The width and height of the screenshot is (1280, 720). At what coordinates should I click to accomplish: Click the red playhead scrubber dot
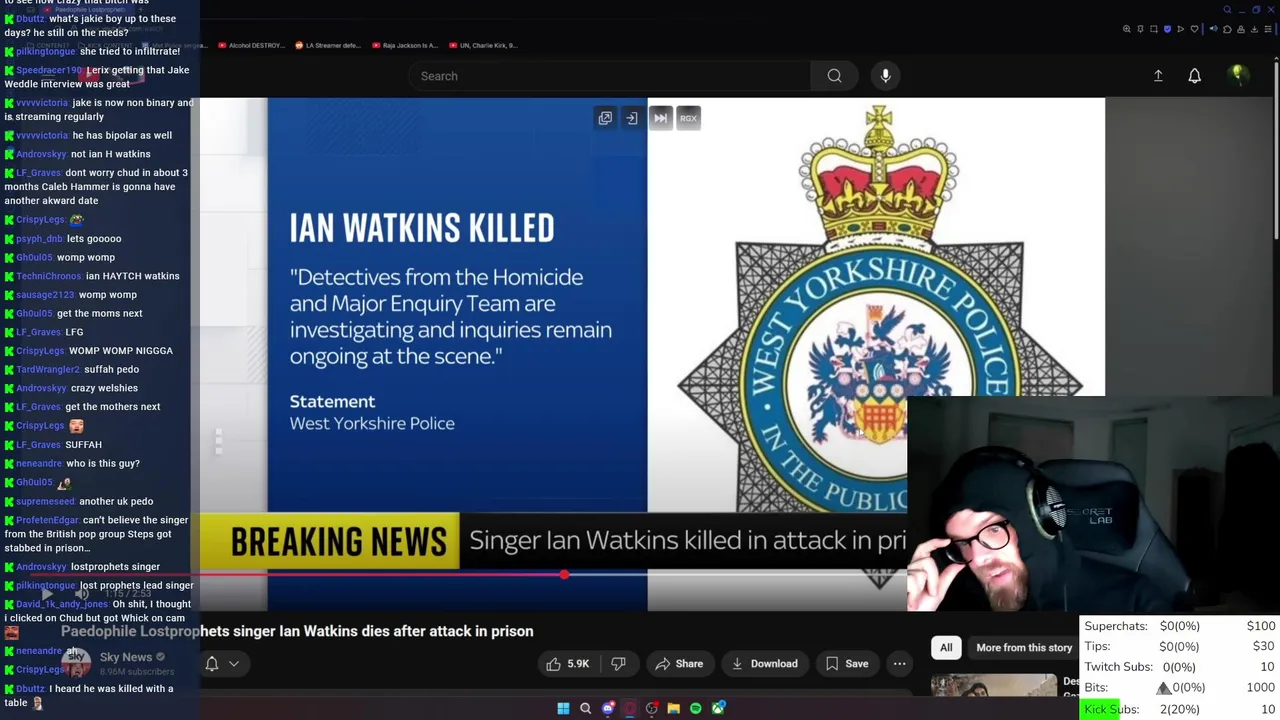[x=565, y=575]
